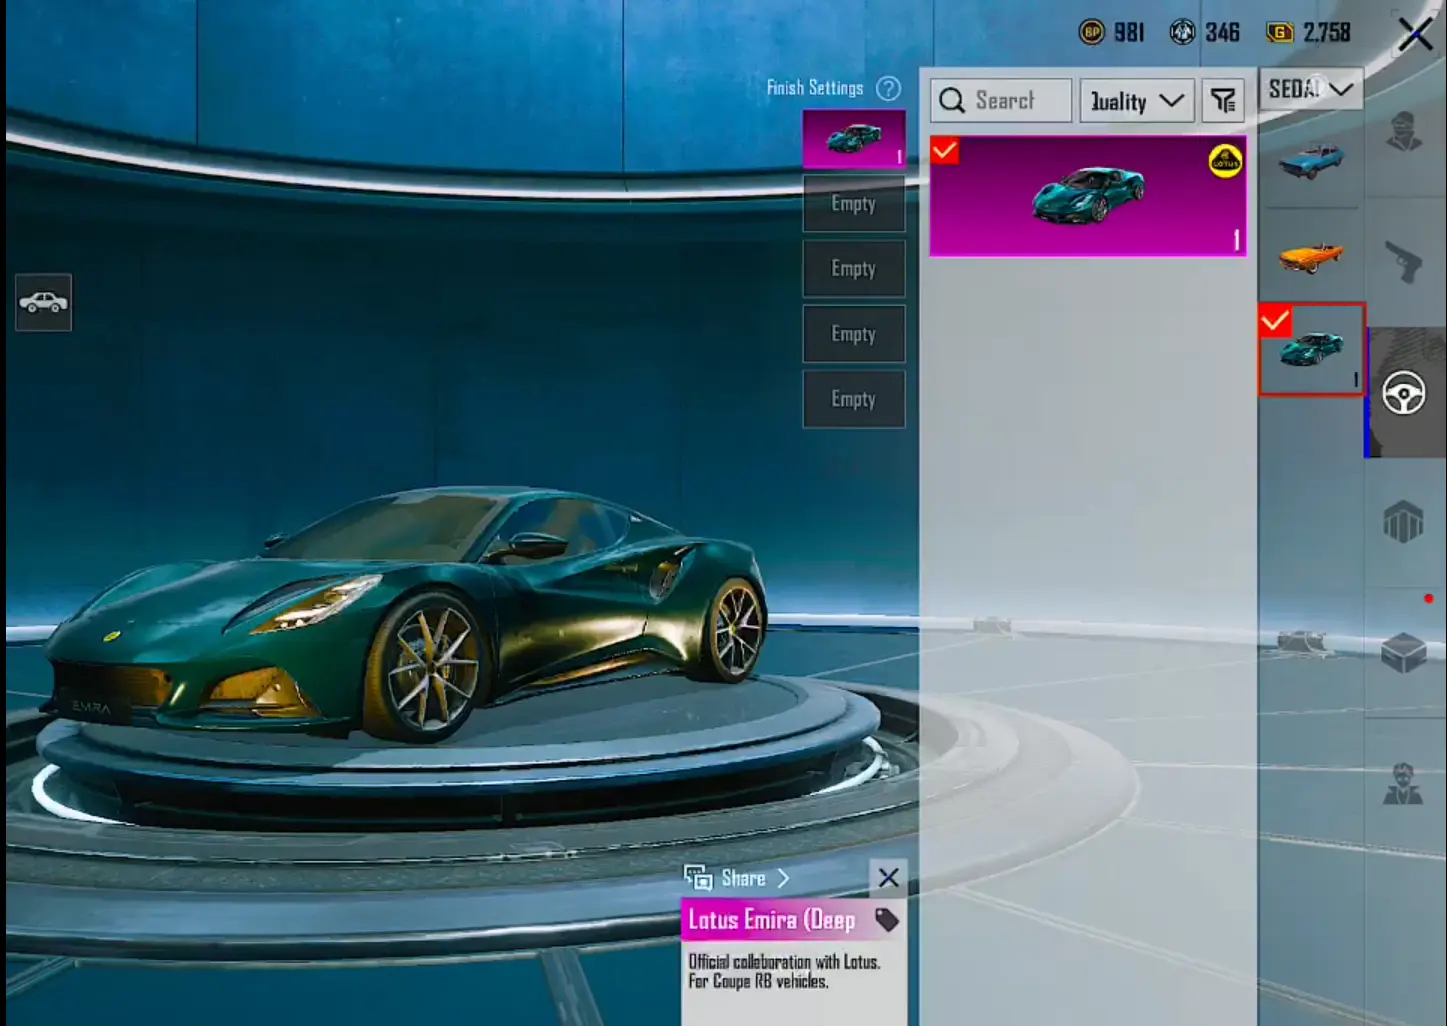The image size is (1447, 1026).
Task: Expand the Quality dropdown
Action: click(x=1137, y=101)
